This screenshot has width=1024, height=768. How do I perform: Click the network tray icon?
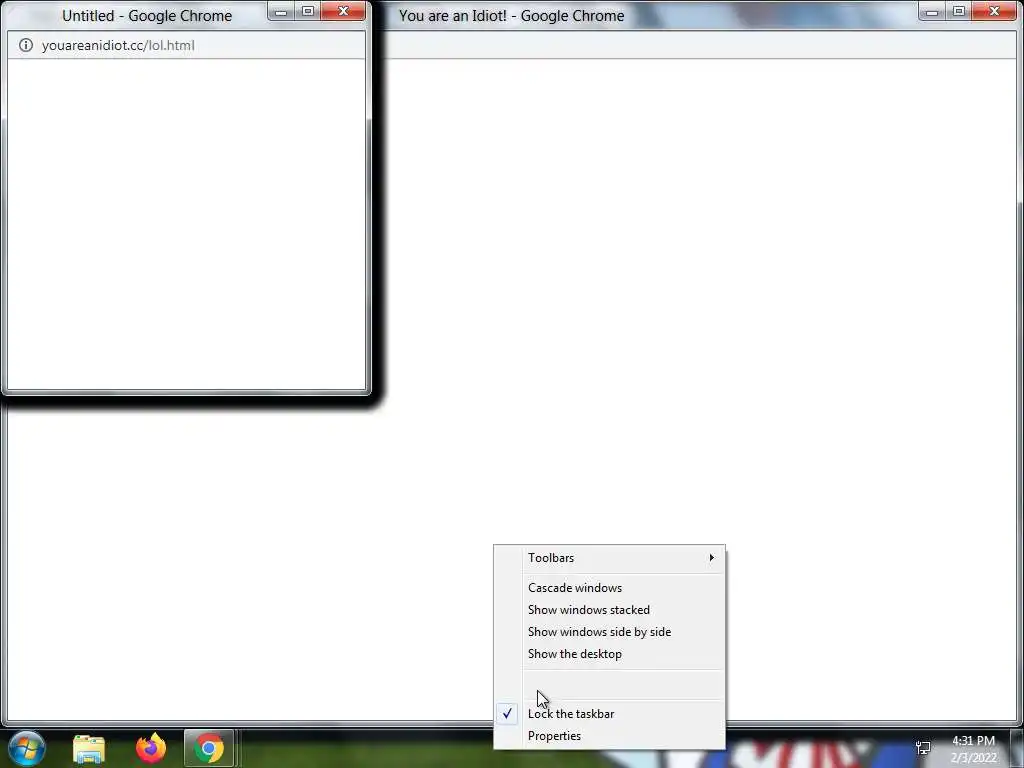[x=923, y=748]
